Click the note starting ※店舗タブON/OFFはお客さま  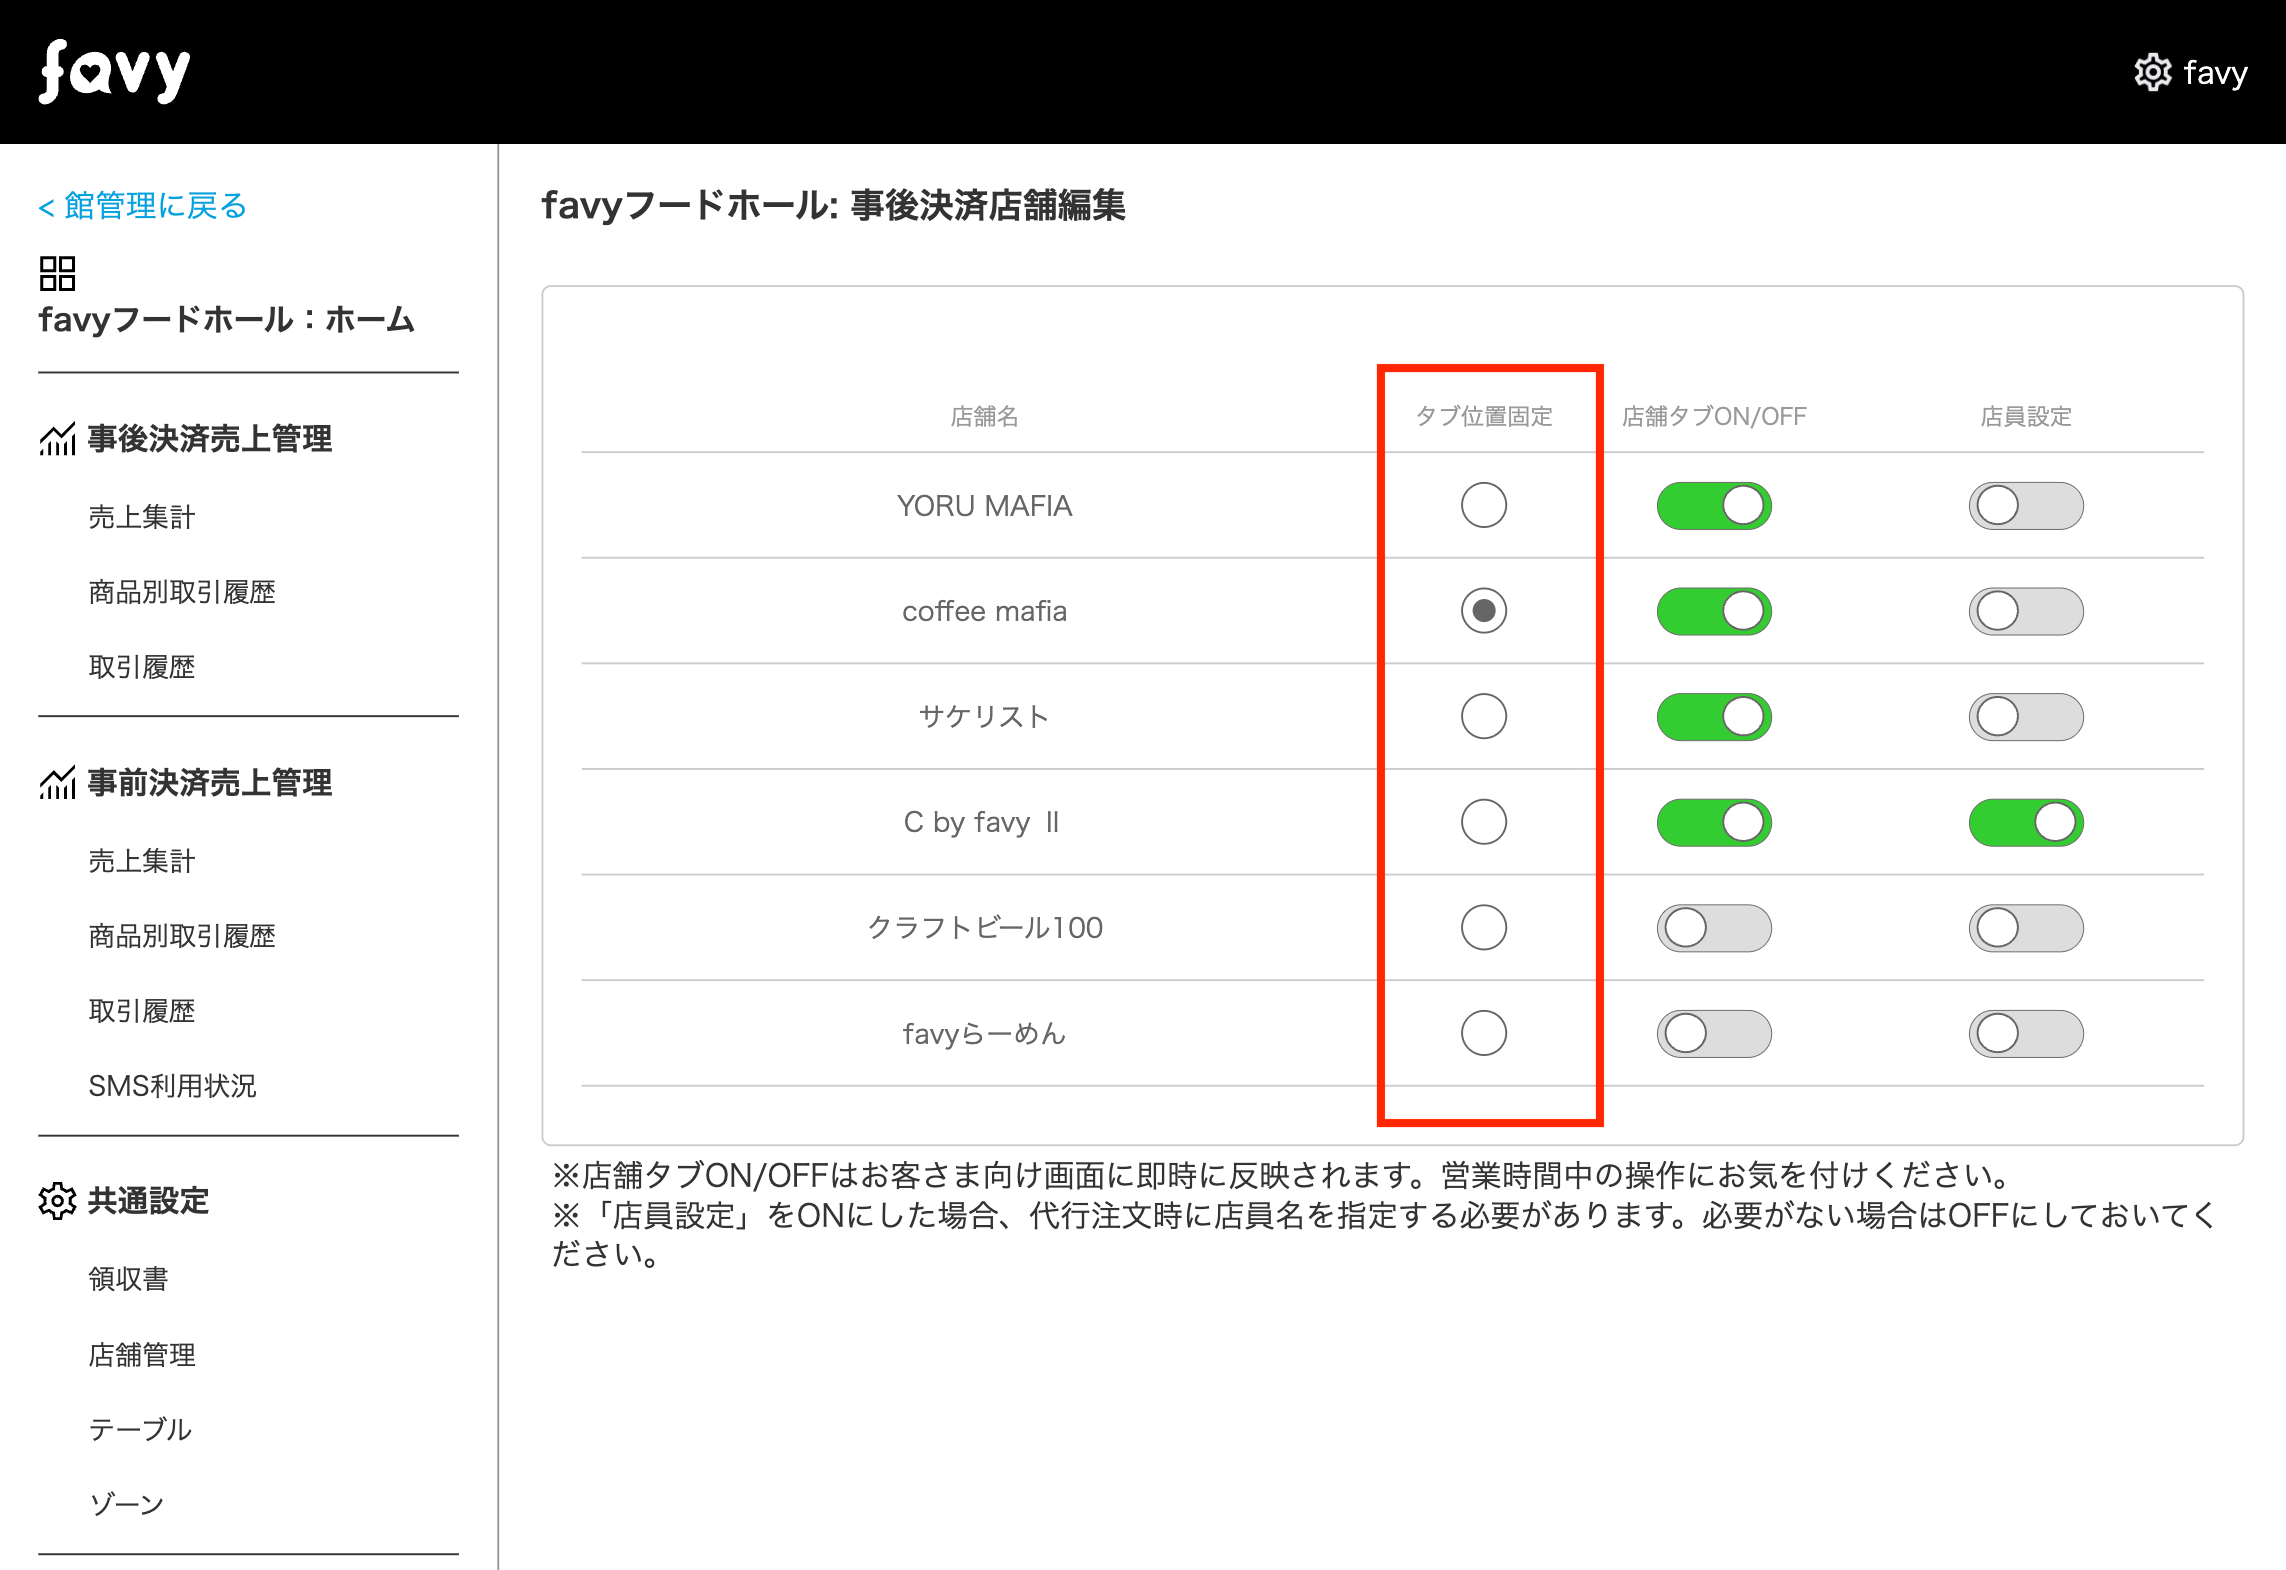coord(1281,1175)
